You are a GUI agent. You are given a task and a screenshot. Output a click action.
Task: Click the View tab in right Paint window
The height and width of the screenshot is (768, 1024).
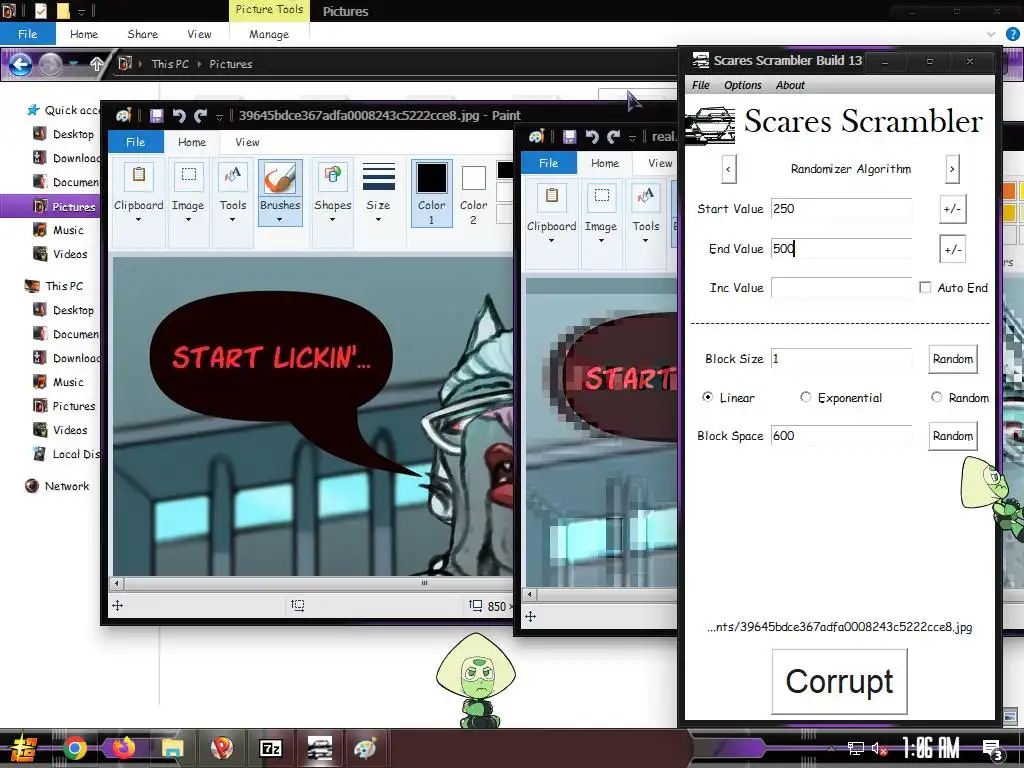pyautogui.click(x=660, y=163)
